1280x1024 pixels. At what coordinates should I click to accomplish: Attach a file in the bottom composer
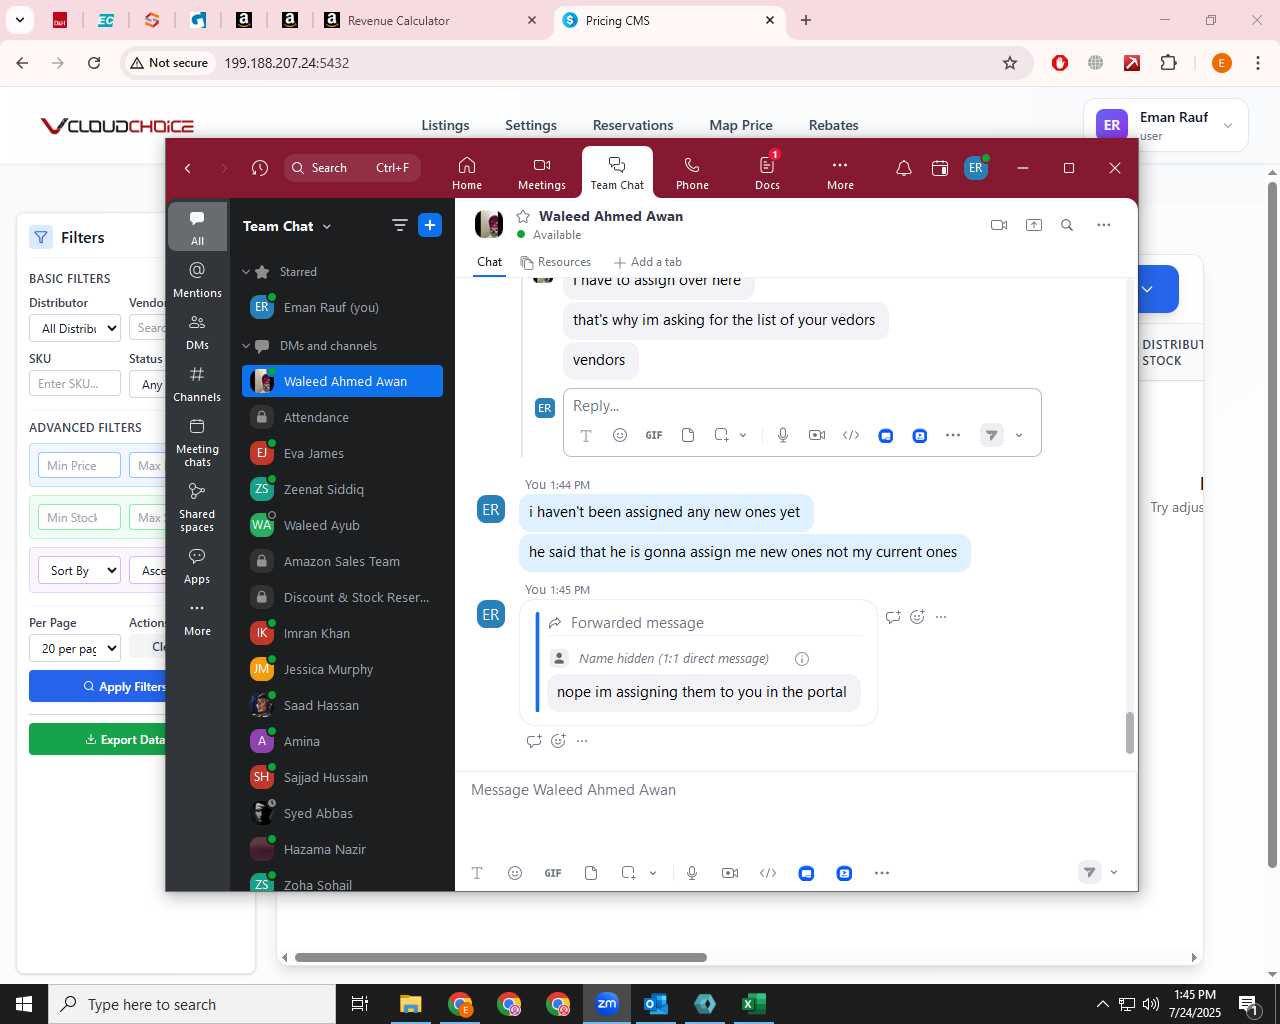(x=591, y=873)
